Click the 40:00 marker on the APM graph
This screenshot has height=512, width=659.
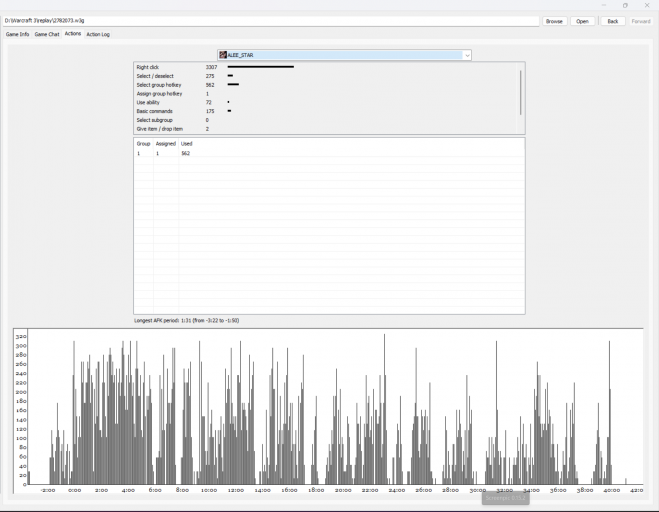[612, 490]
